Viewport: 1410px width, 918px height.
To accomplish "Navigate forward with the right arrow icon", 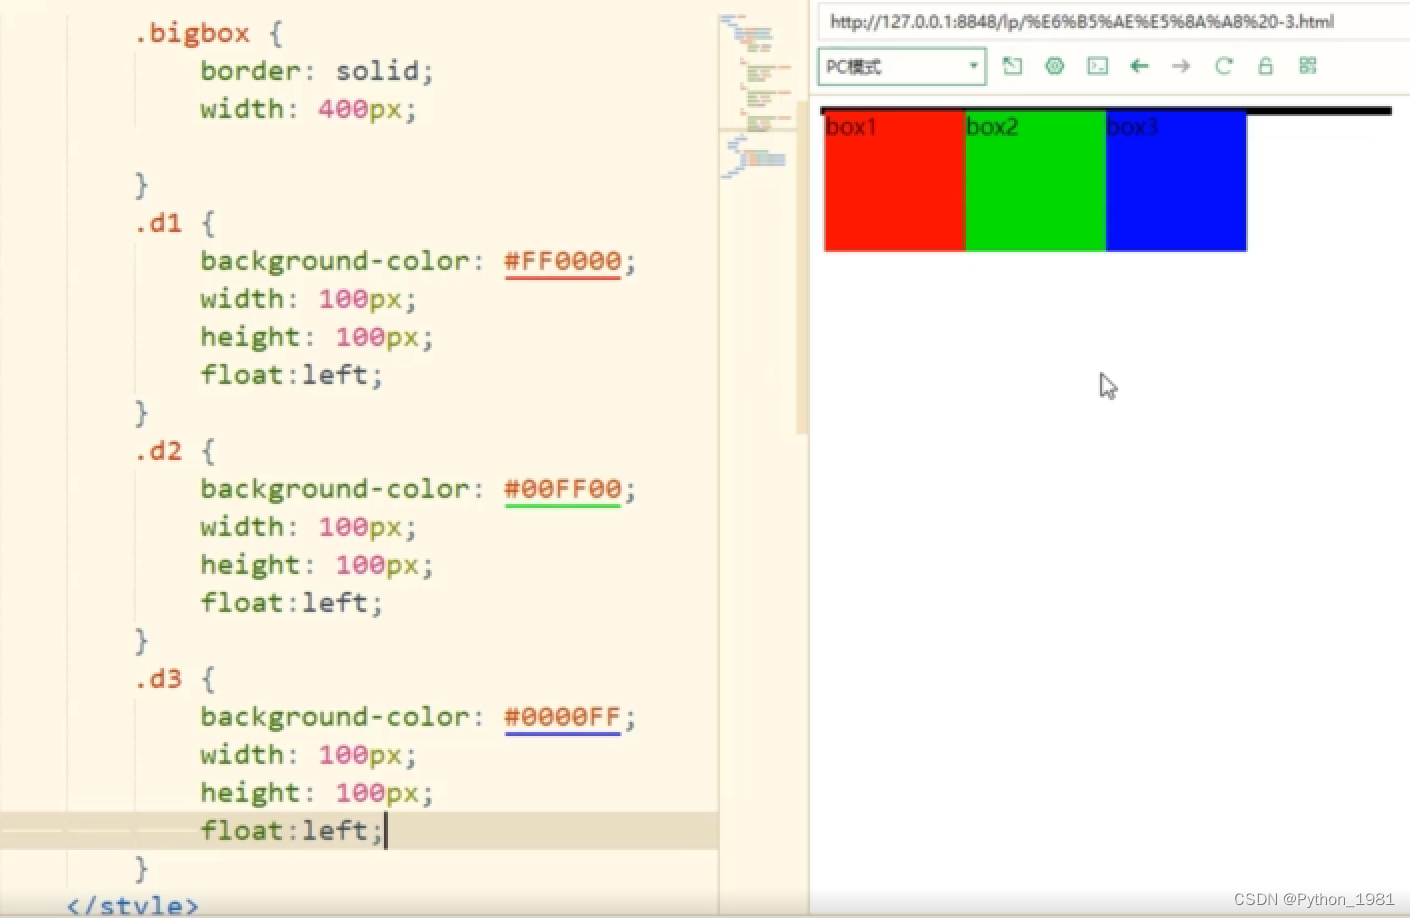I will pyautogui.click(x=1181, y=66).
